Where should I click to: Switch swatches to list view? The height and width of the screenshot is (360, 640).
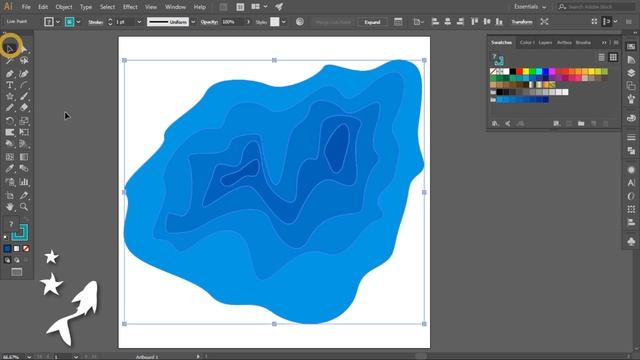pyautogui.click(x=601, y=57)
